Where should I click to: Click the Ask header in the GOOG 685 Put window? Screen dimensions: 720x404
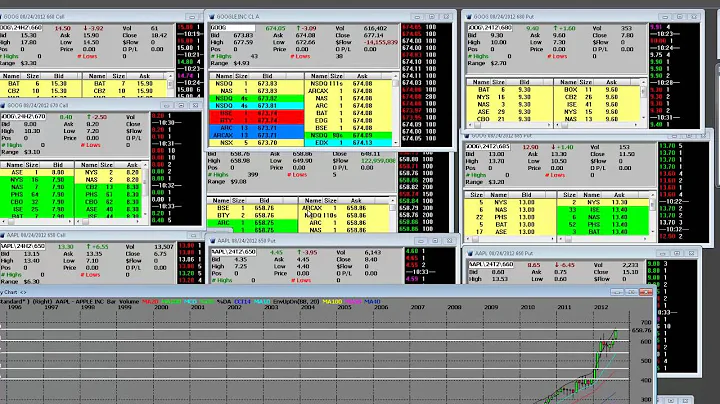(x=619, y=195)
